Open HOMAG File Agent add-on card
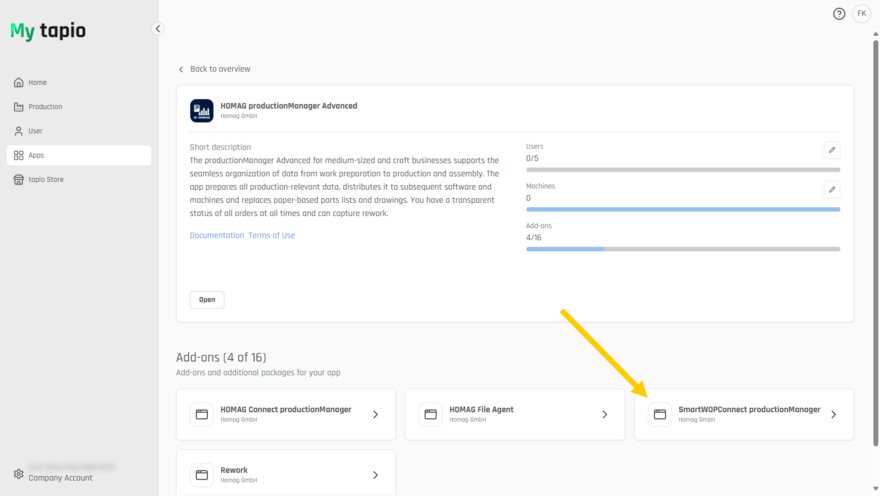This screenshot has height=496, width=880. coord(515,415)
